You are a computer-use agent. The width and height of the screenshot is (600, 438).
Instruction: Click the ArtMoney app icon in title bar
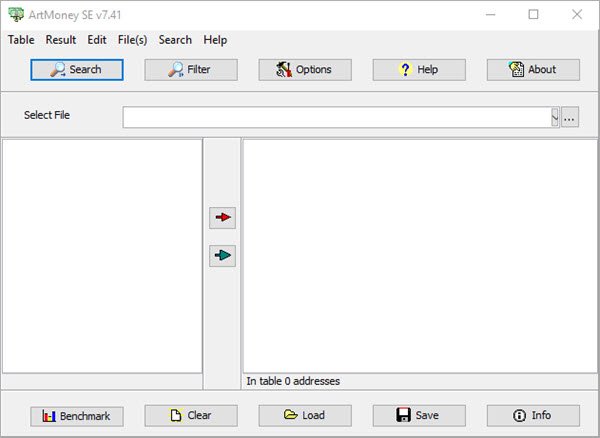tap(16, 15)
